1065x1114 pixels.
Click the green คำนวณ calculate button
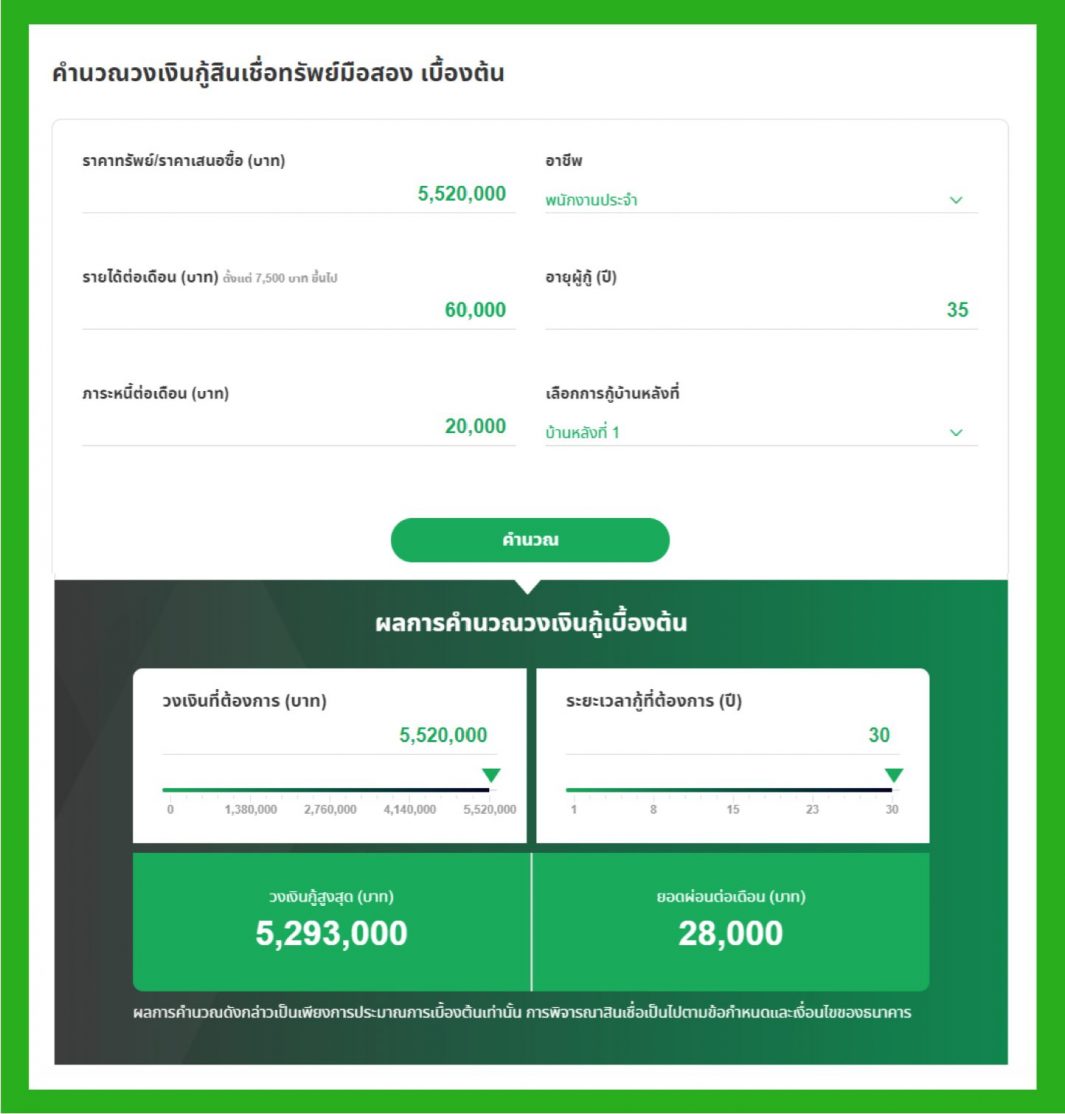point(529,540)
